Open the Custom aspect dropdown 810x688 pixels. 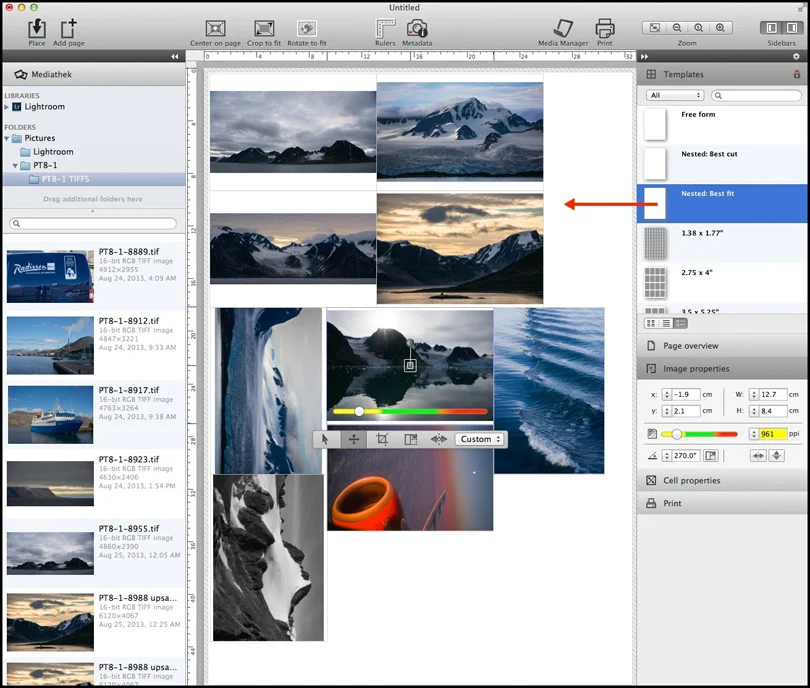click(x=479, y=439)
